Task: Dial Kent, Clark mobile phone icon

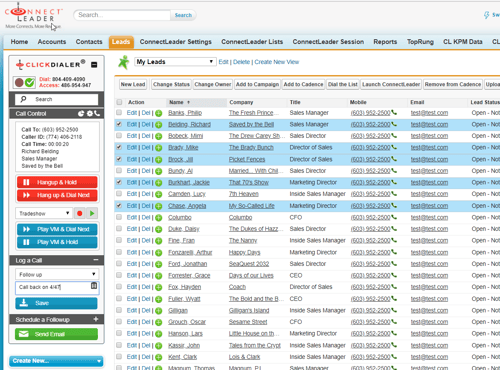Action: tap(394, 356)
